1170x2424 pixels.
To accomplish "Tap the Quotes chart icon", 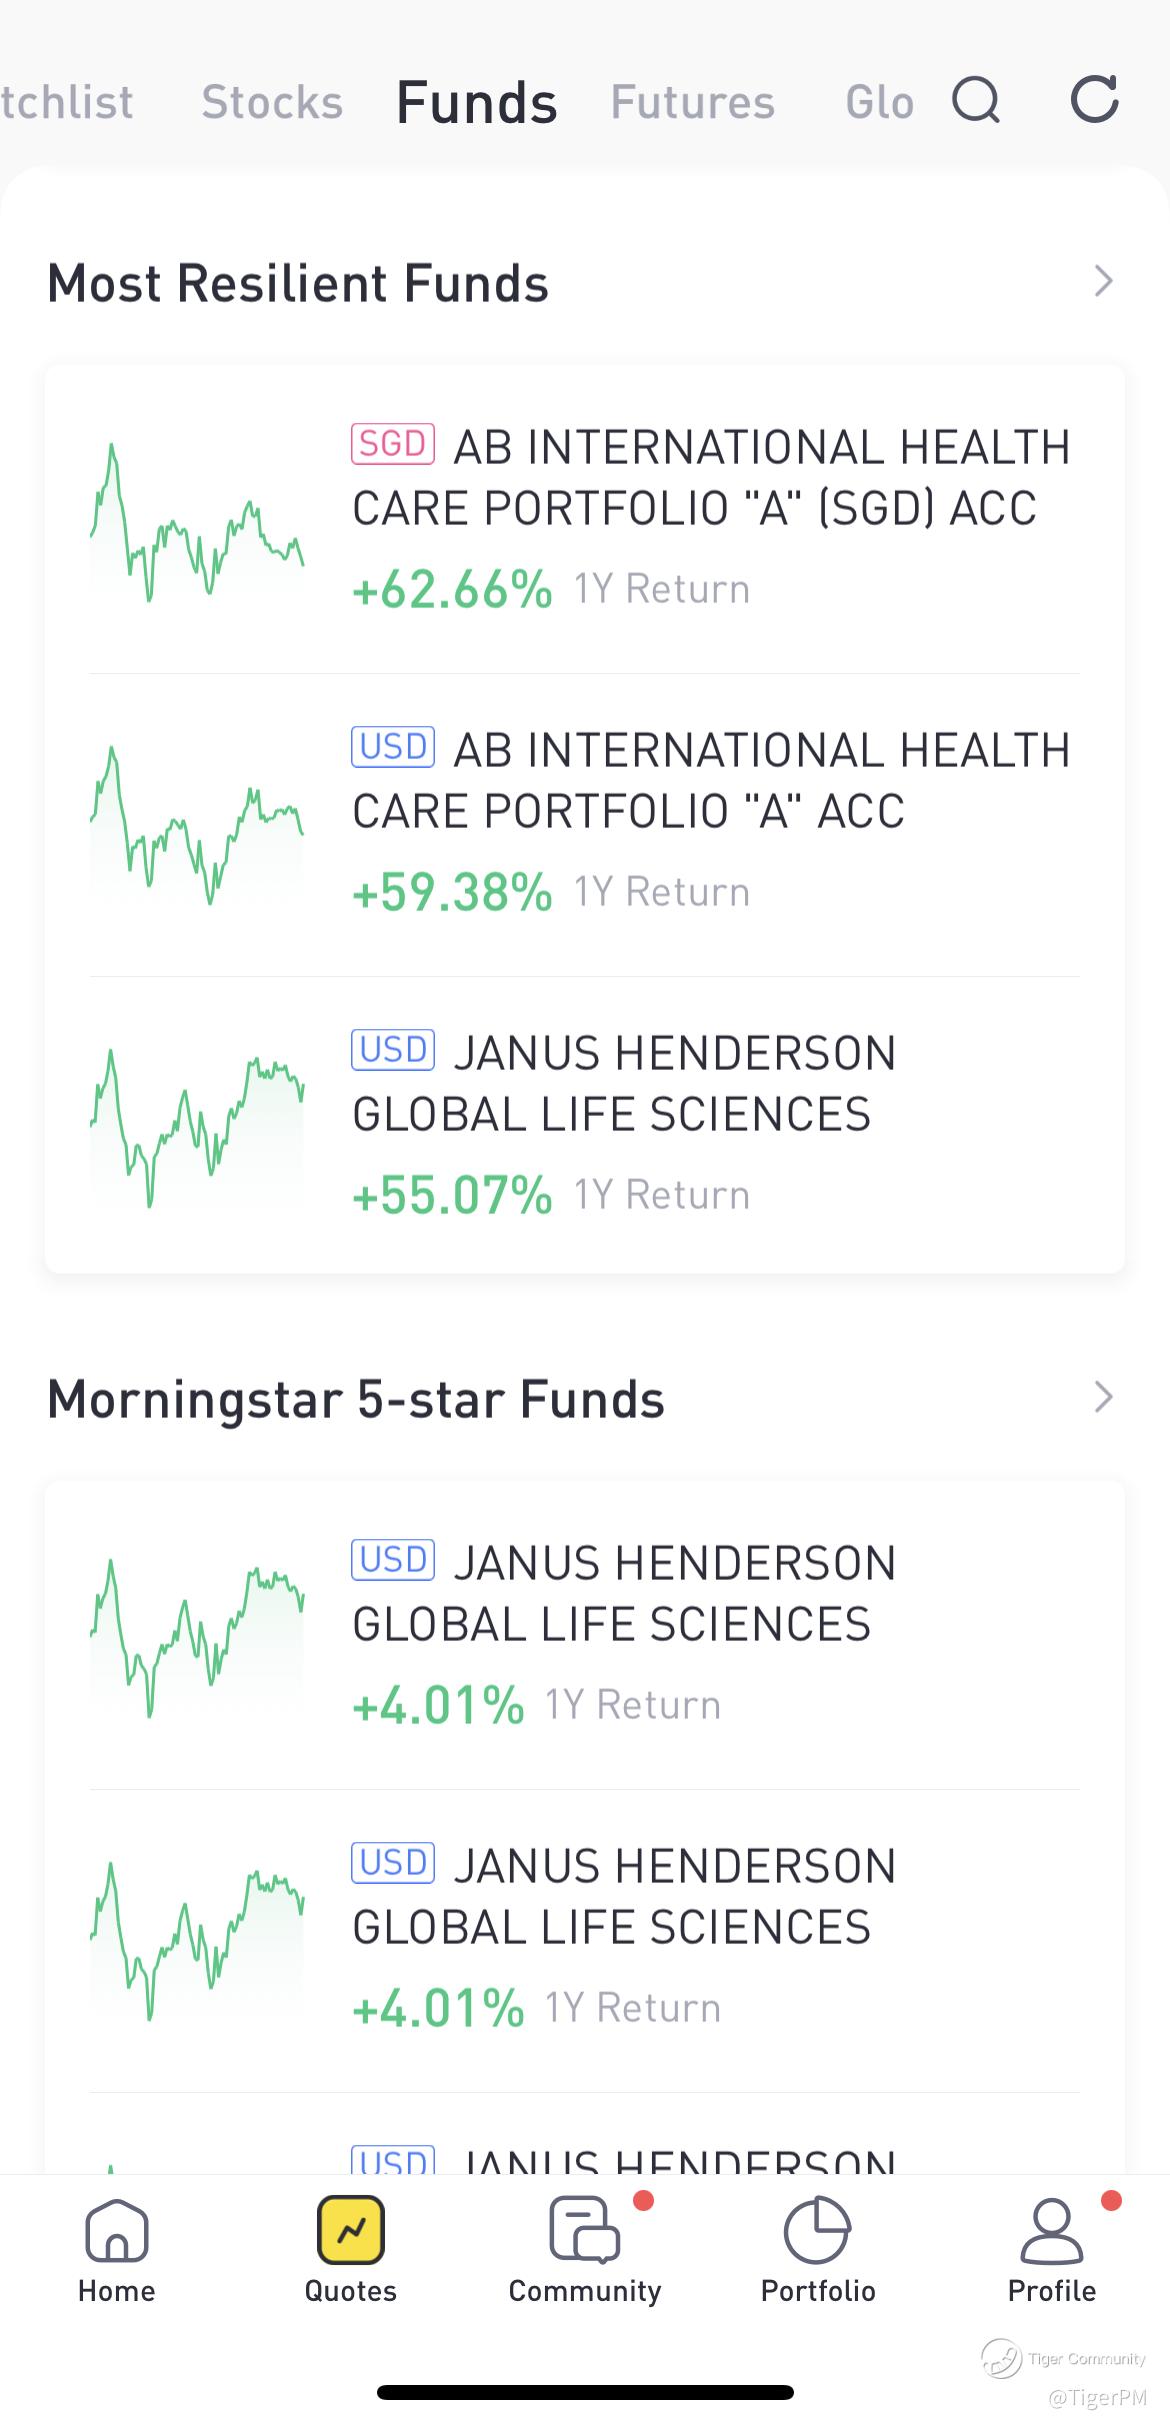I will point(351,2230).
